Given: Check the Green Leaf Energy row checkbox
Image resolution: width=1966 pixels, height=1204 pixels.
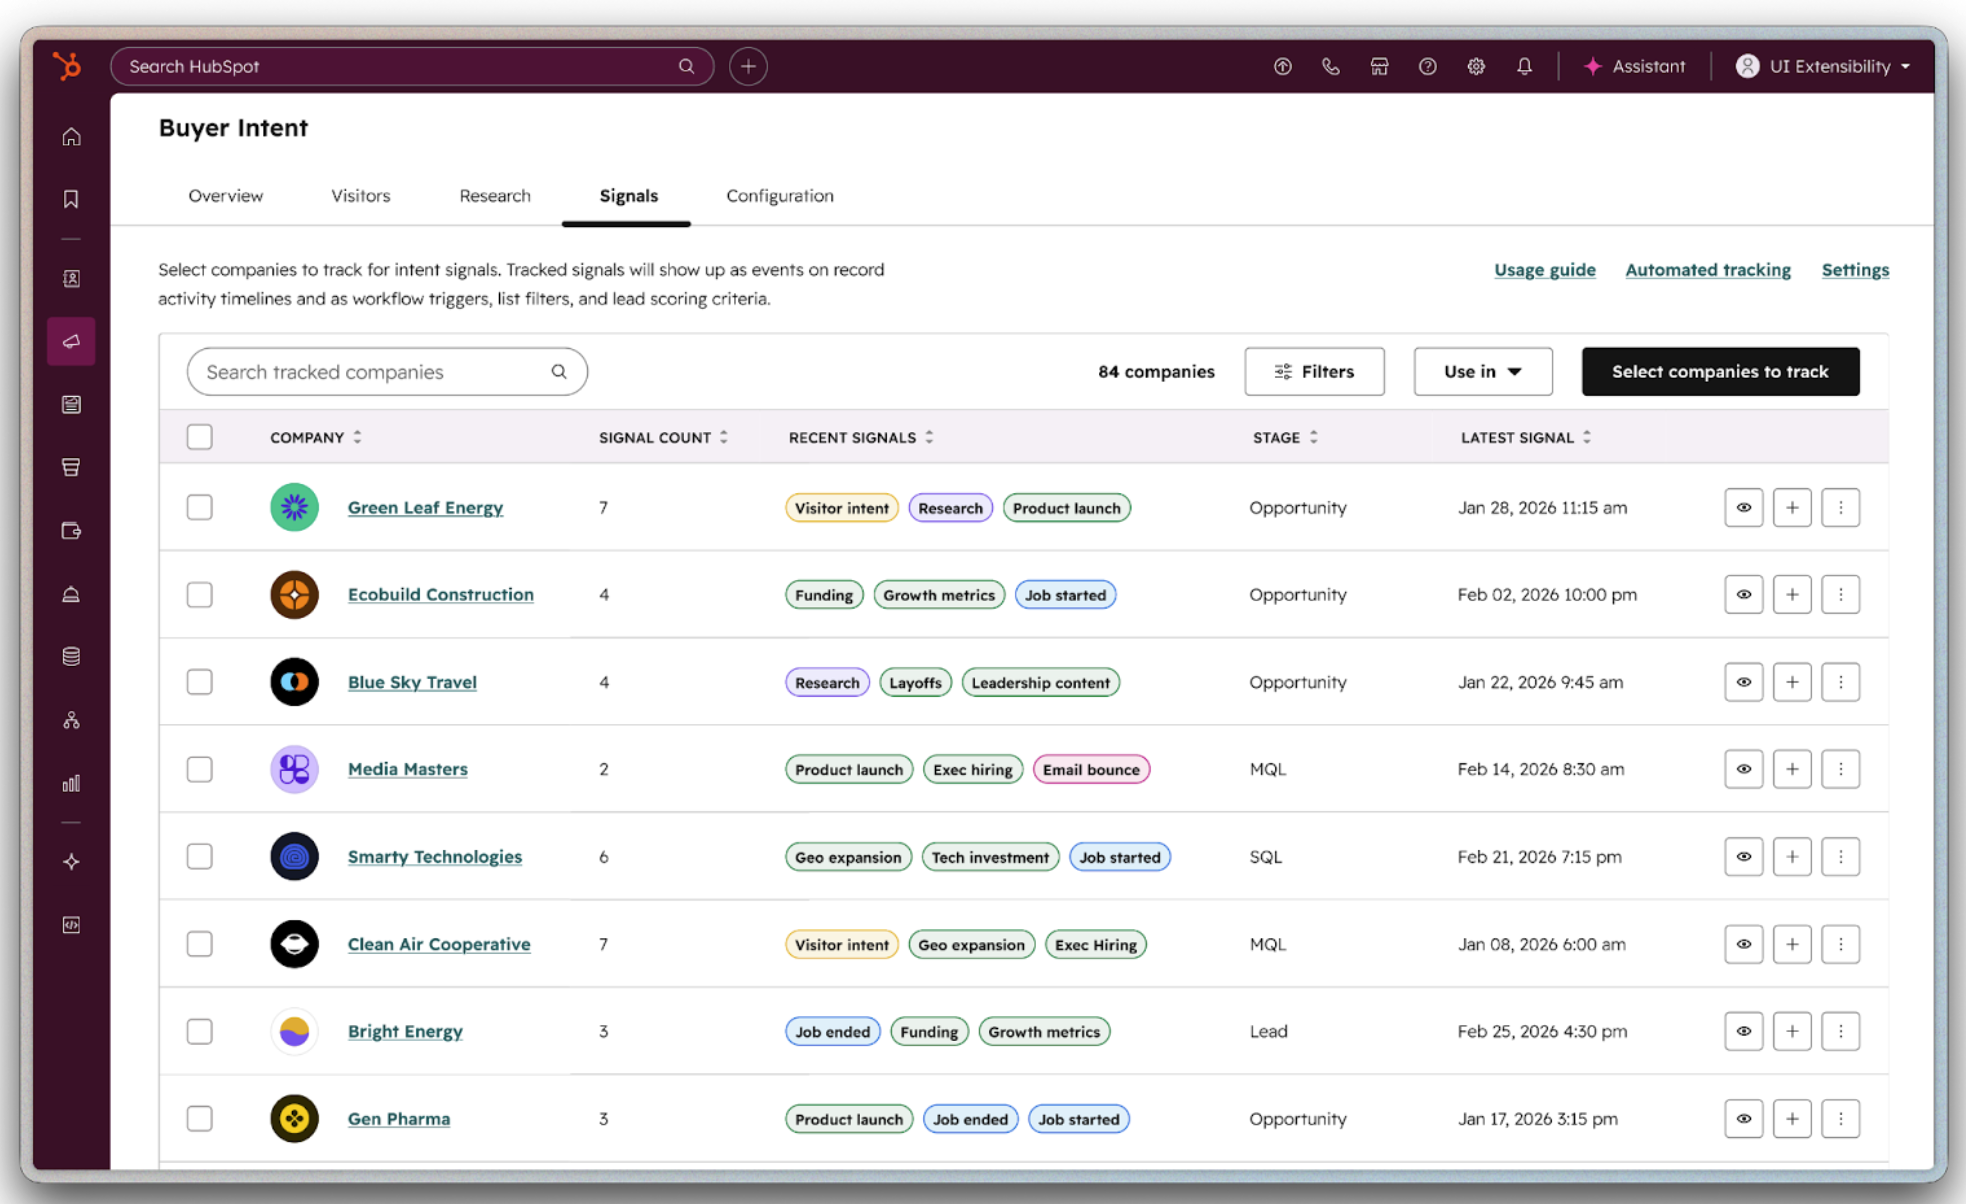Looking at the screenshot, I should (200, 507).
